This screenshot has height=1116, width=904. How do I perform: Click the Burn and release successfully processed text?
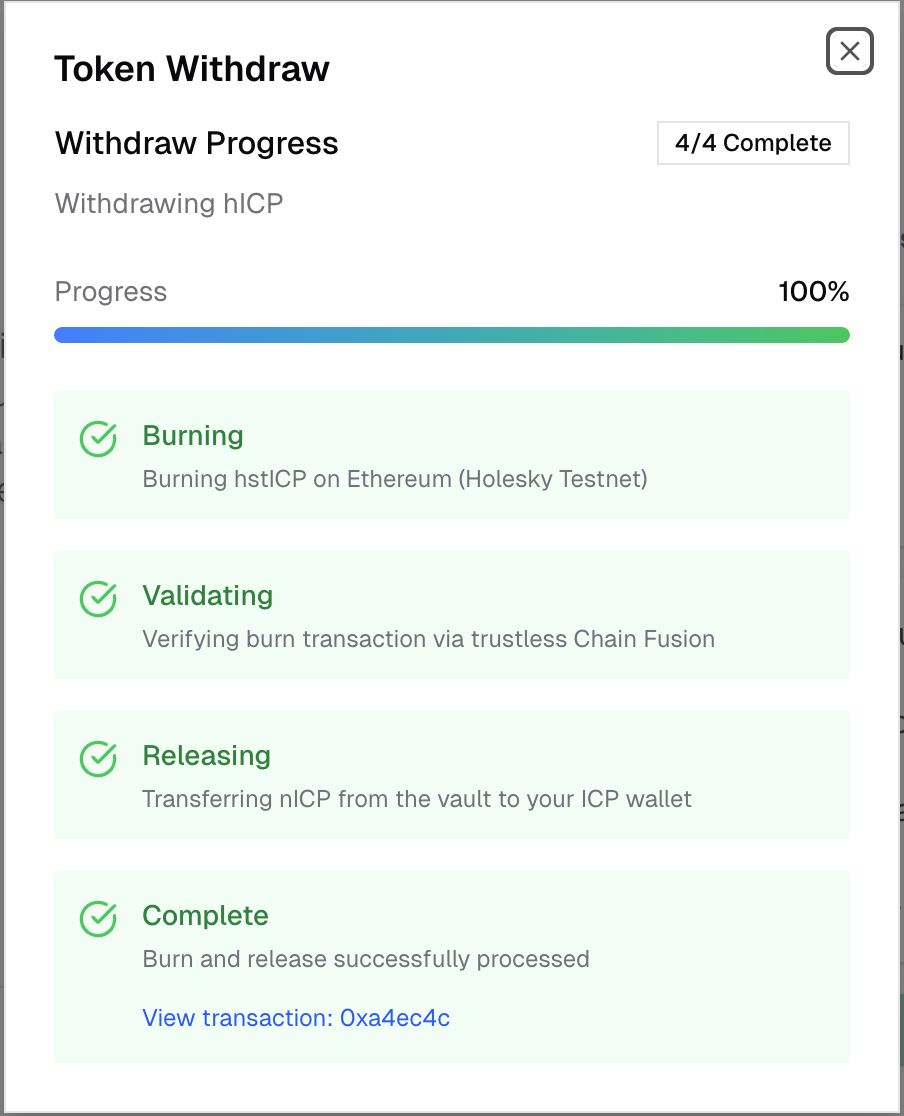click(366, 959)
